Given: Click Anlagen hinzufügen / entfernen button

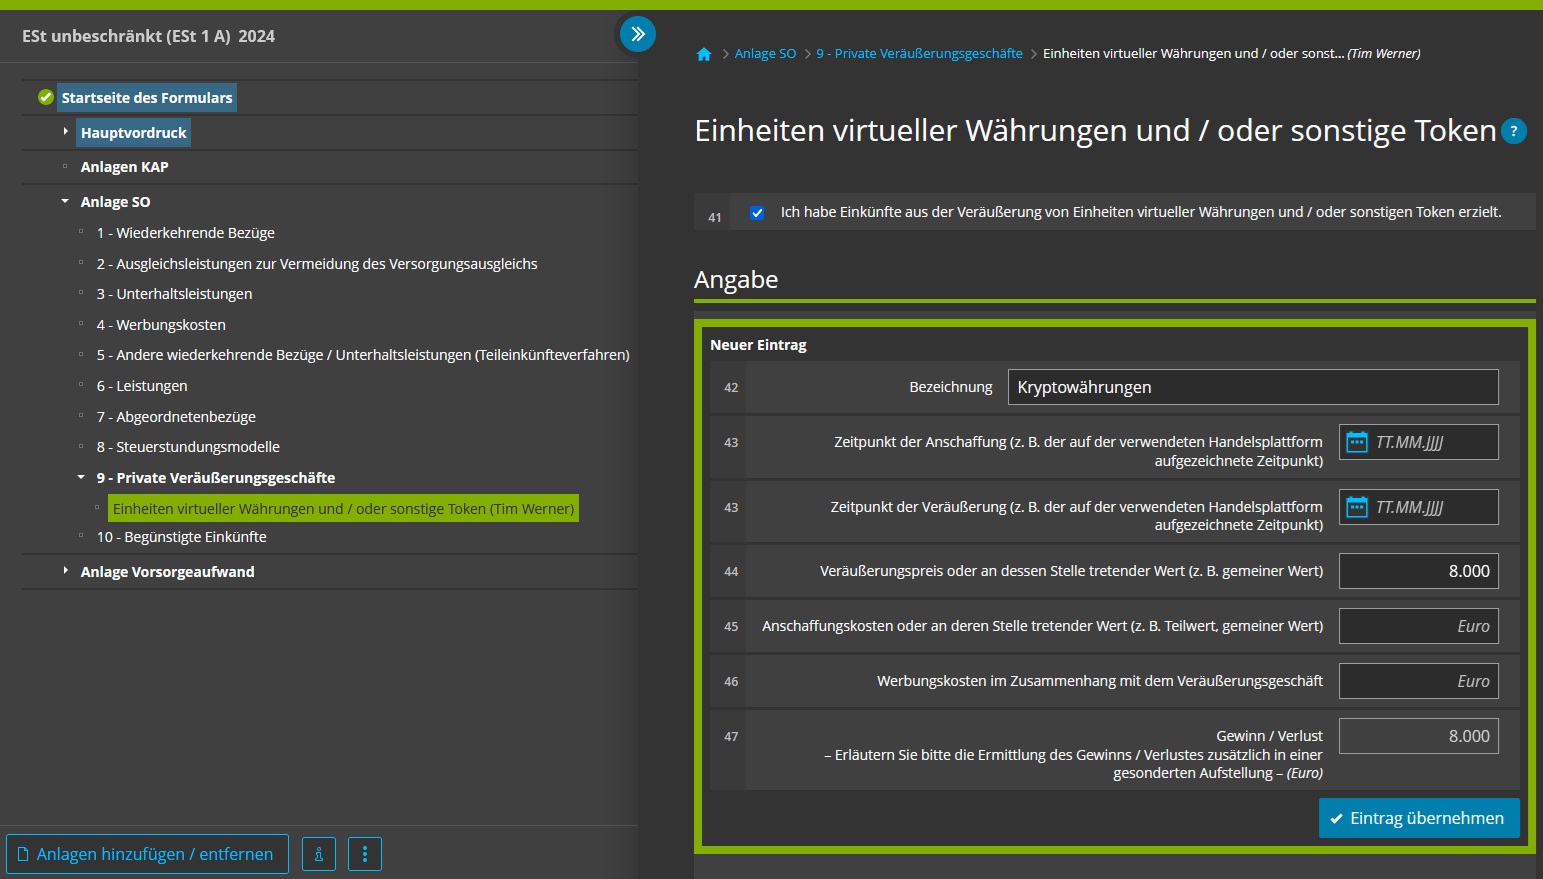Looking at the screenshot, I should click(147, 854).
